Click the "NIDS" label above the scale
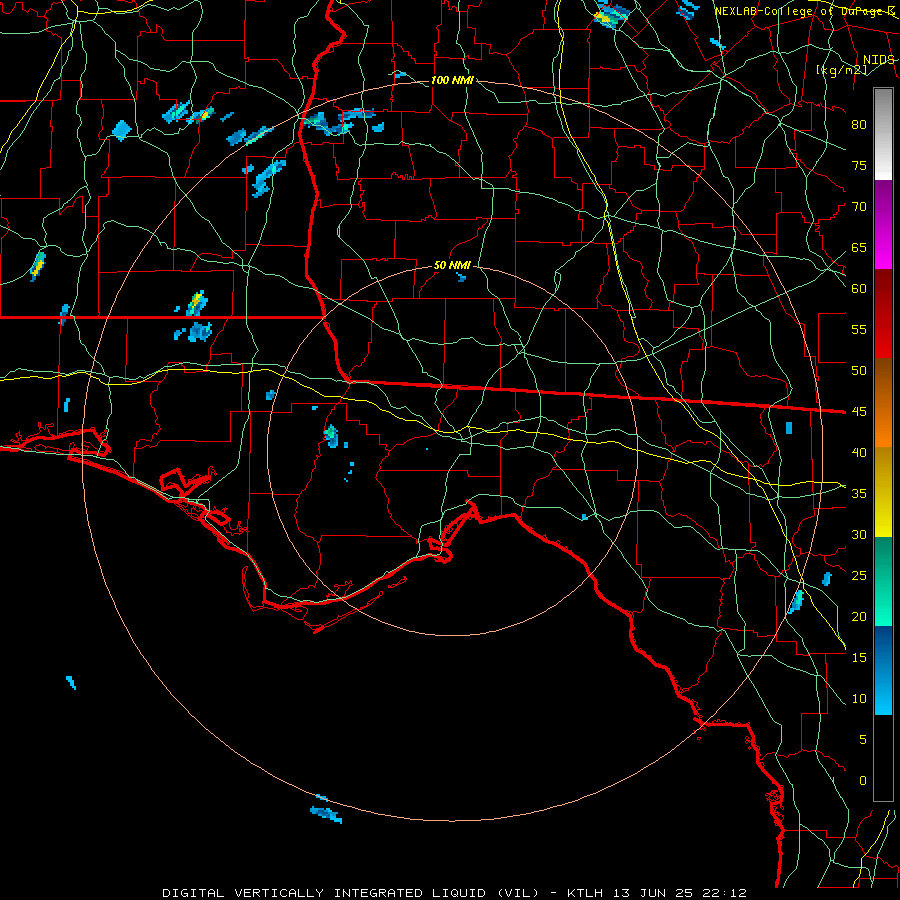900x900 pixels. [878, 60]
